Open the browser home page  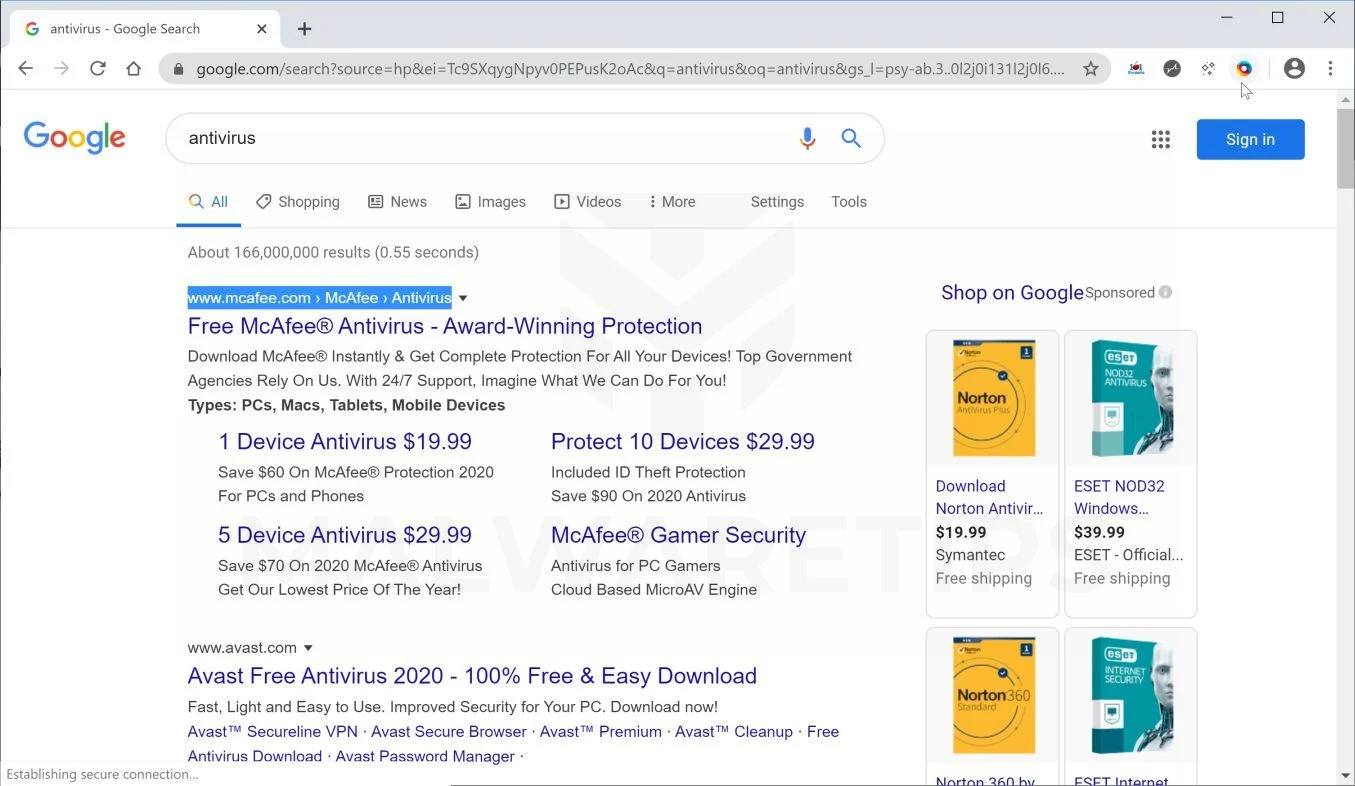coord(134,68)
